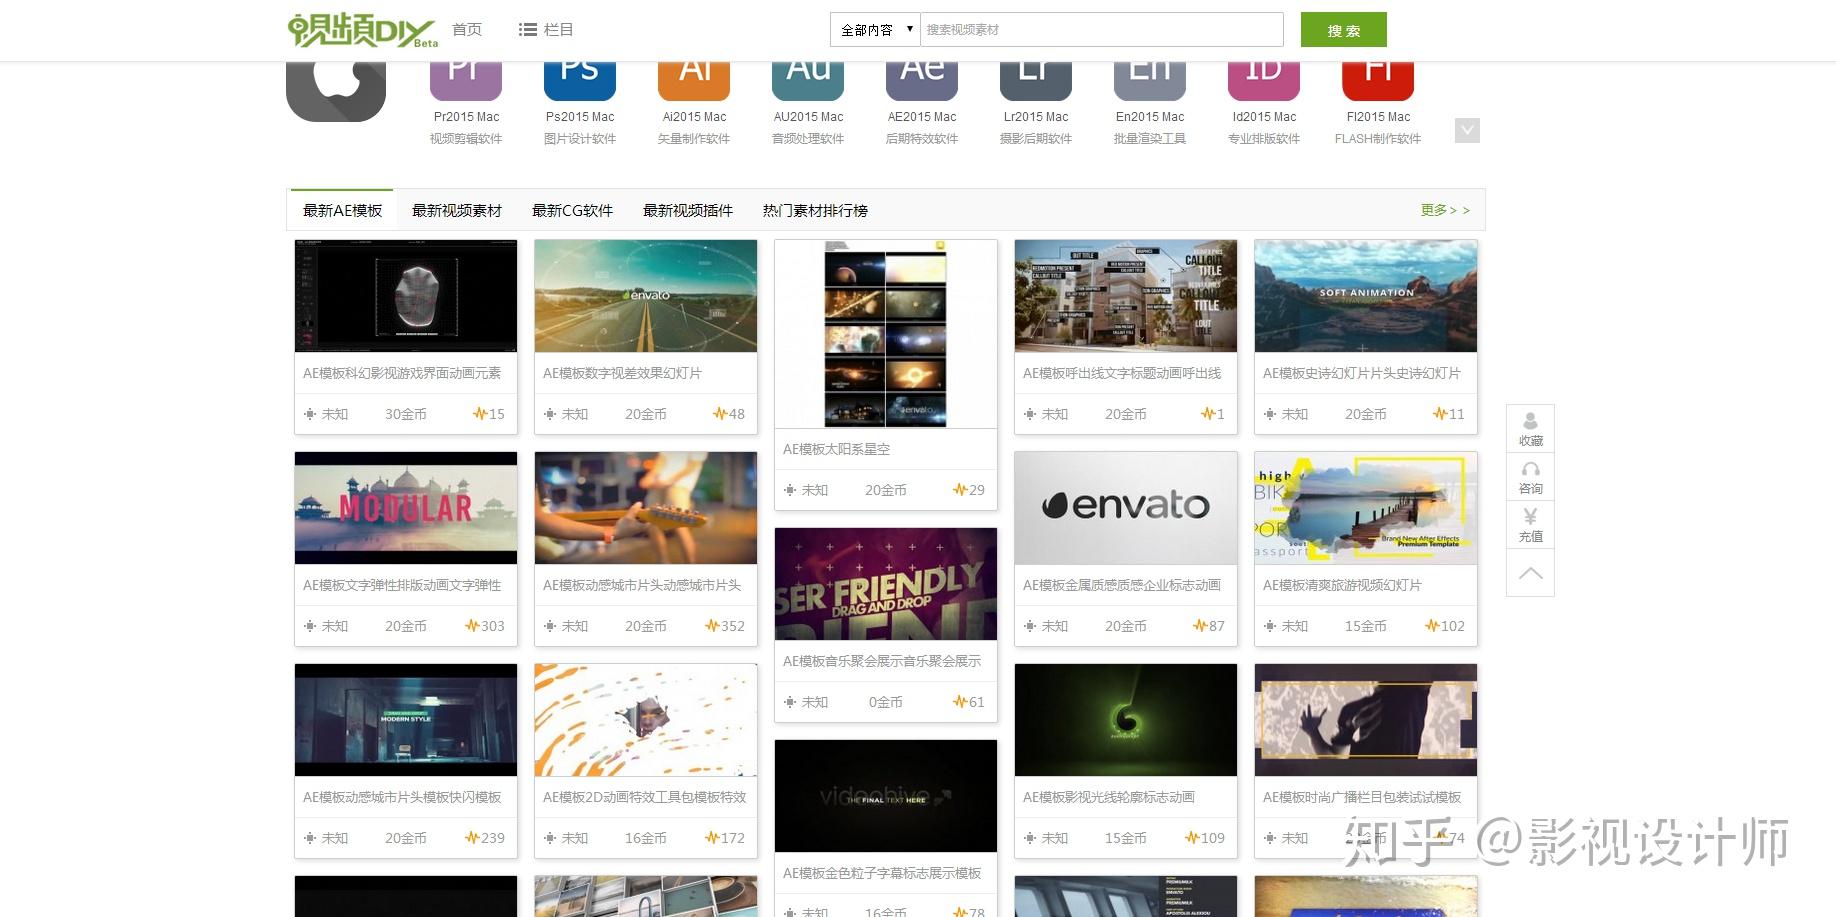Viewport: 1836px width, 917px height.
Task: Open the AE模板史诗幻灯片片头史诗幻灯片 title link
Action: [1362, 373]
